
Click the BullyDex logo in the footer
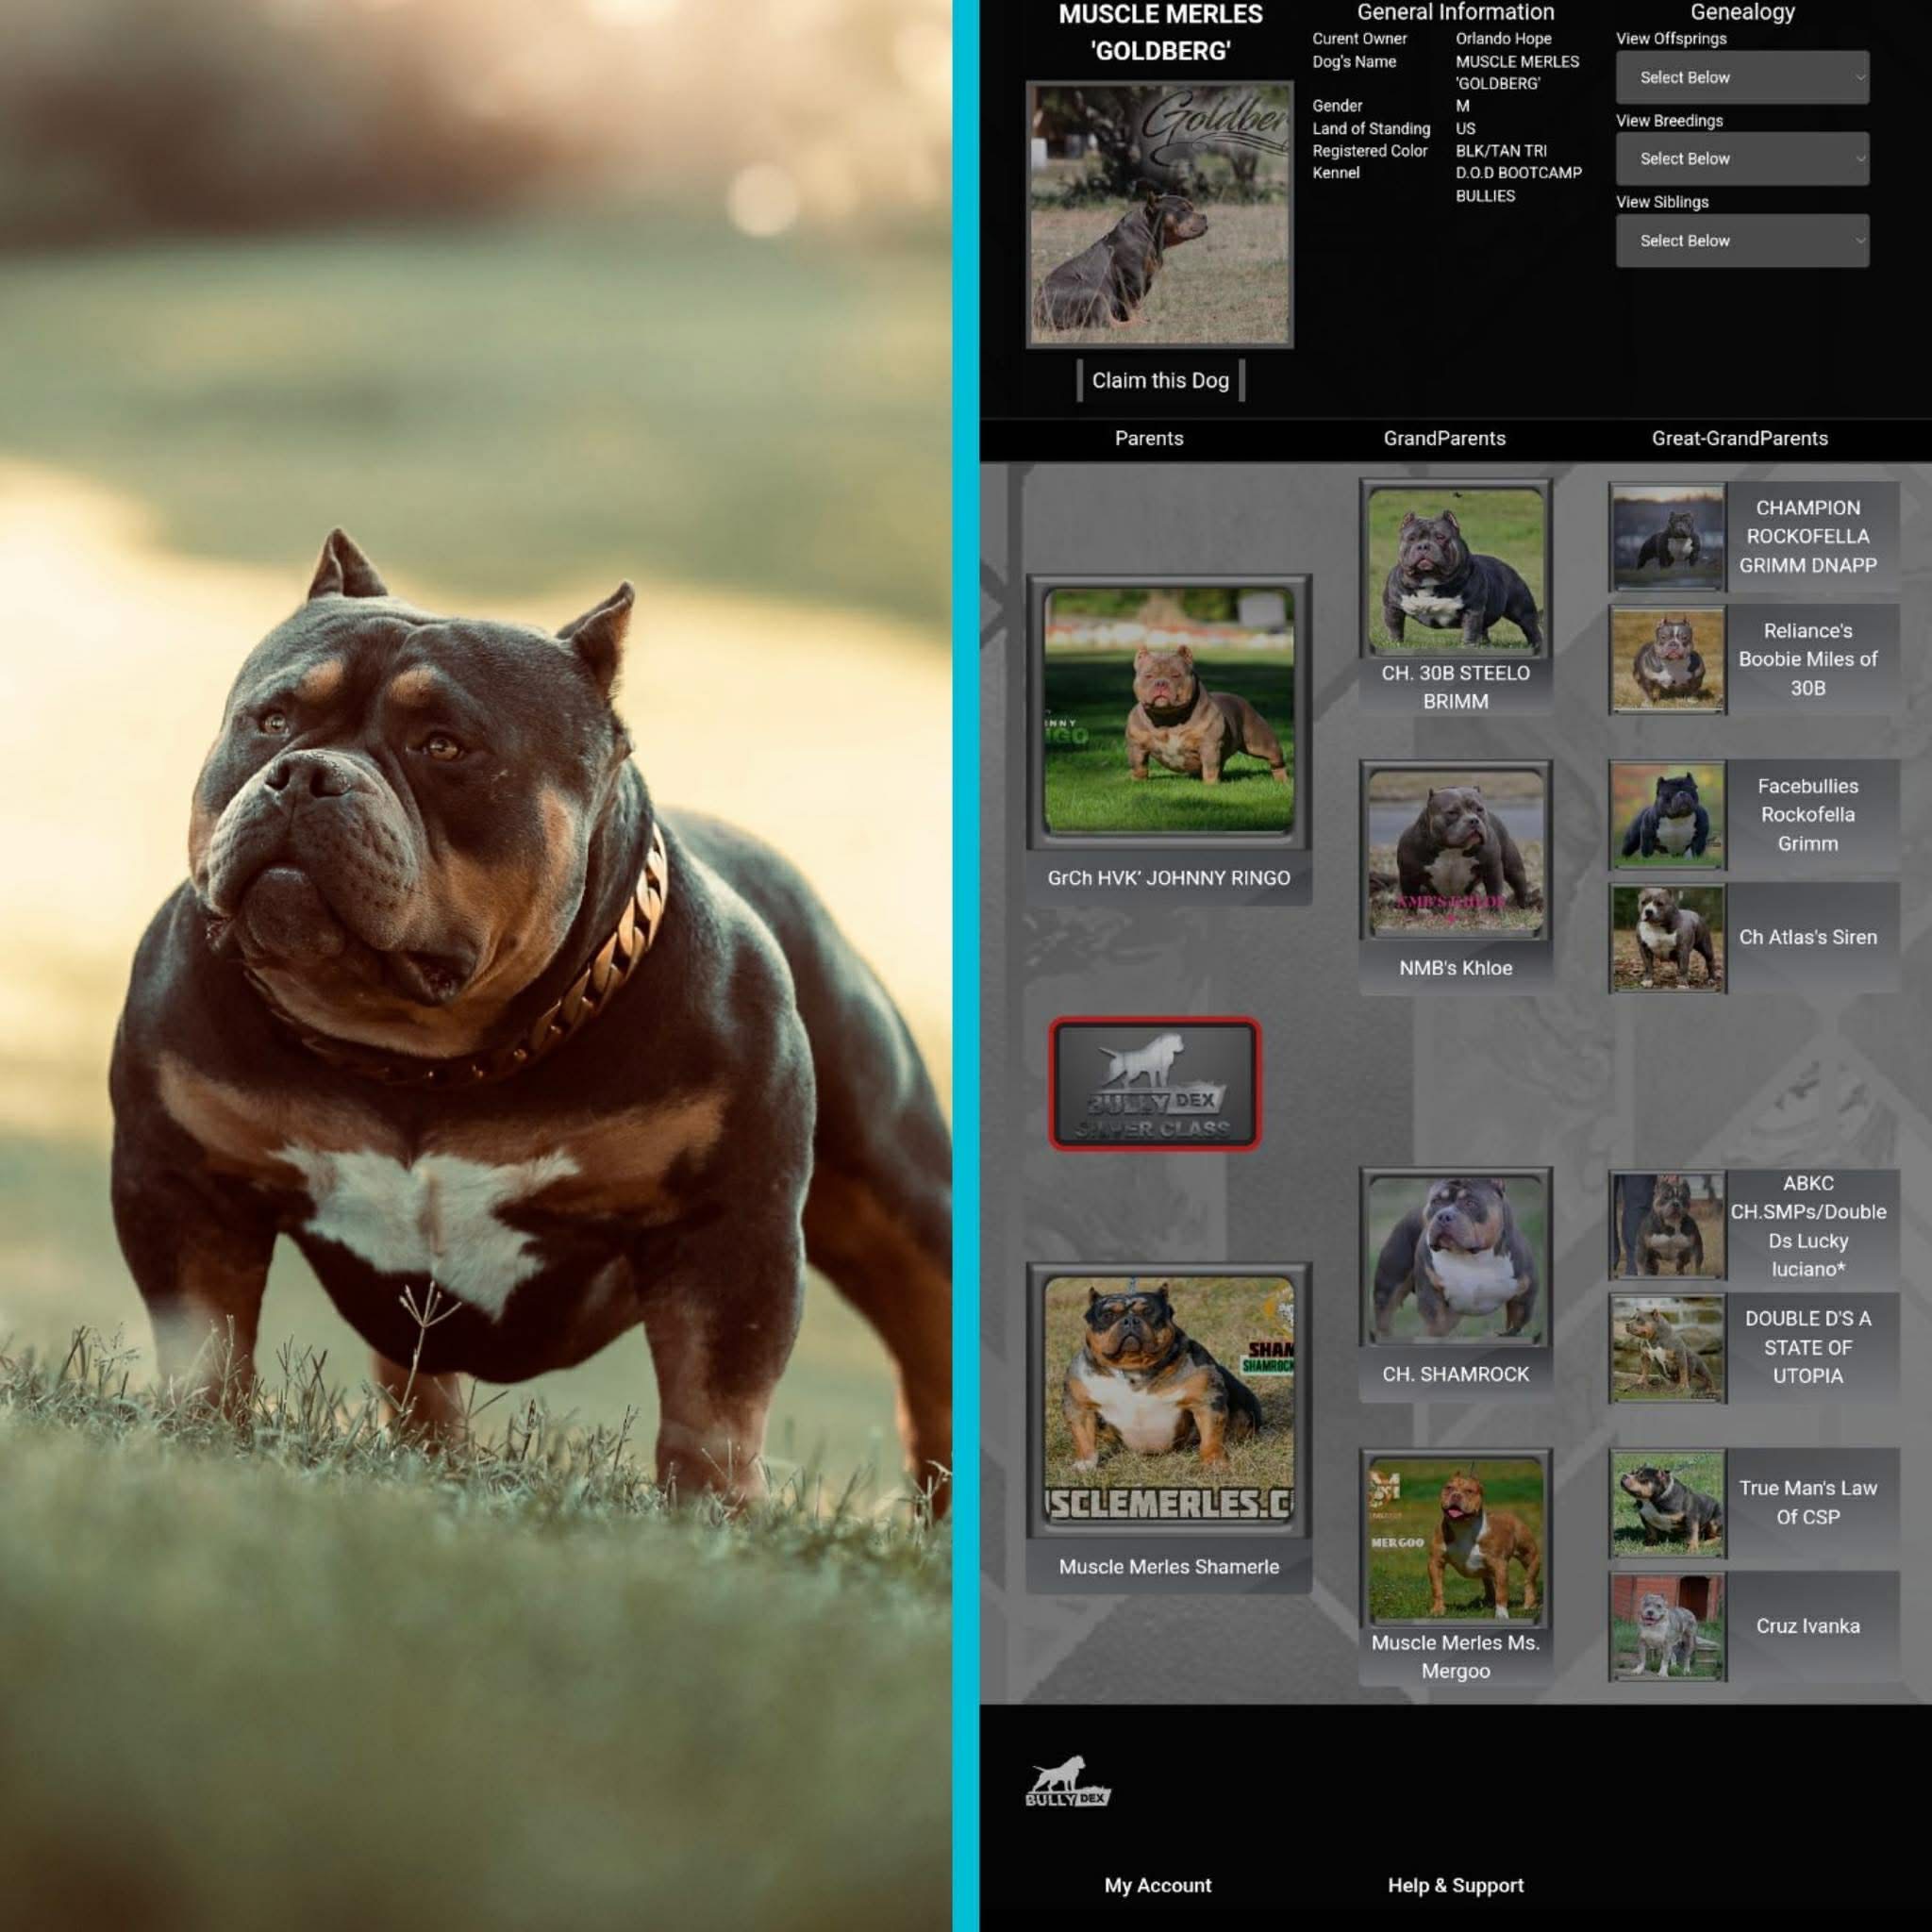(x=1068, y=1782)
